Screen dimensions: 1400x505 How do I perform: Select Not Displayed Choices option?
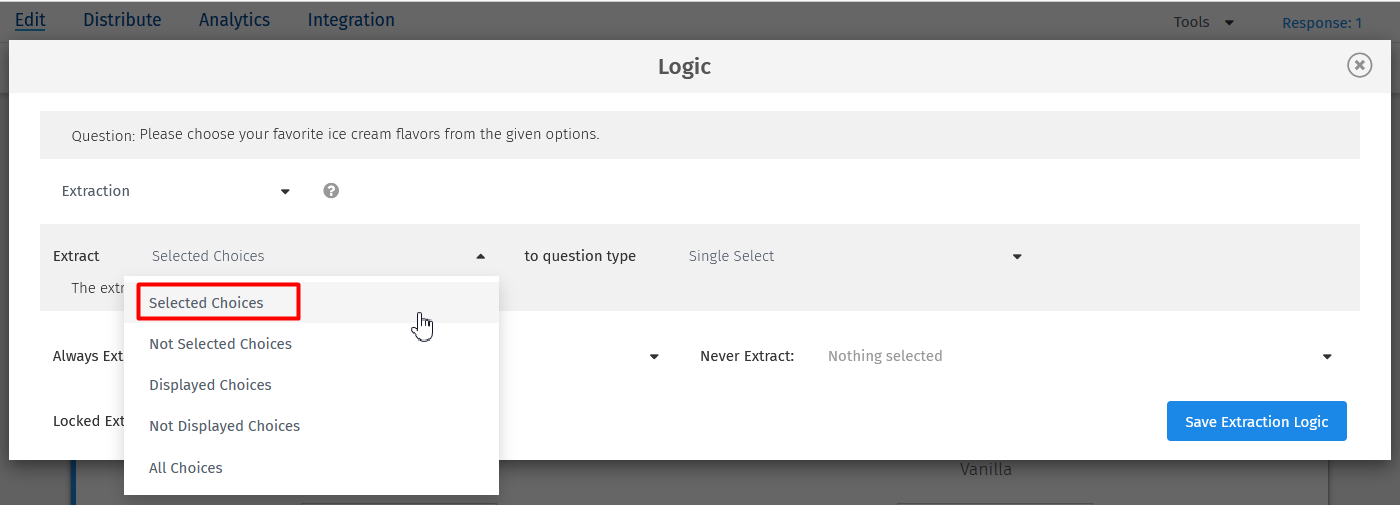[x=225, y=426]
